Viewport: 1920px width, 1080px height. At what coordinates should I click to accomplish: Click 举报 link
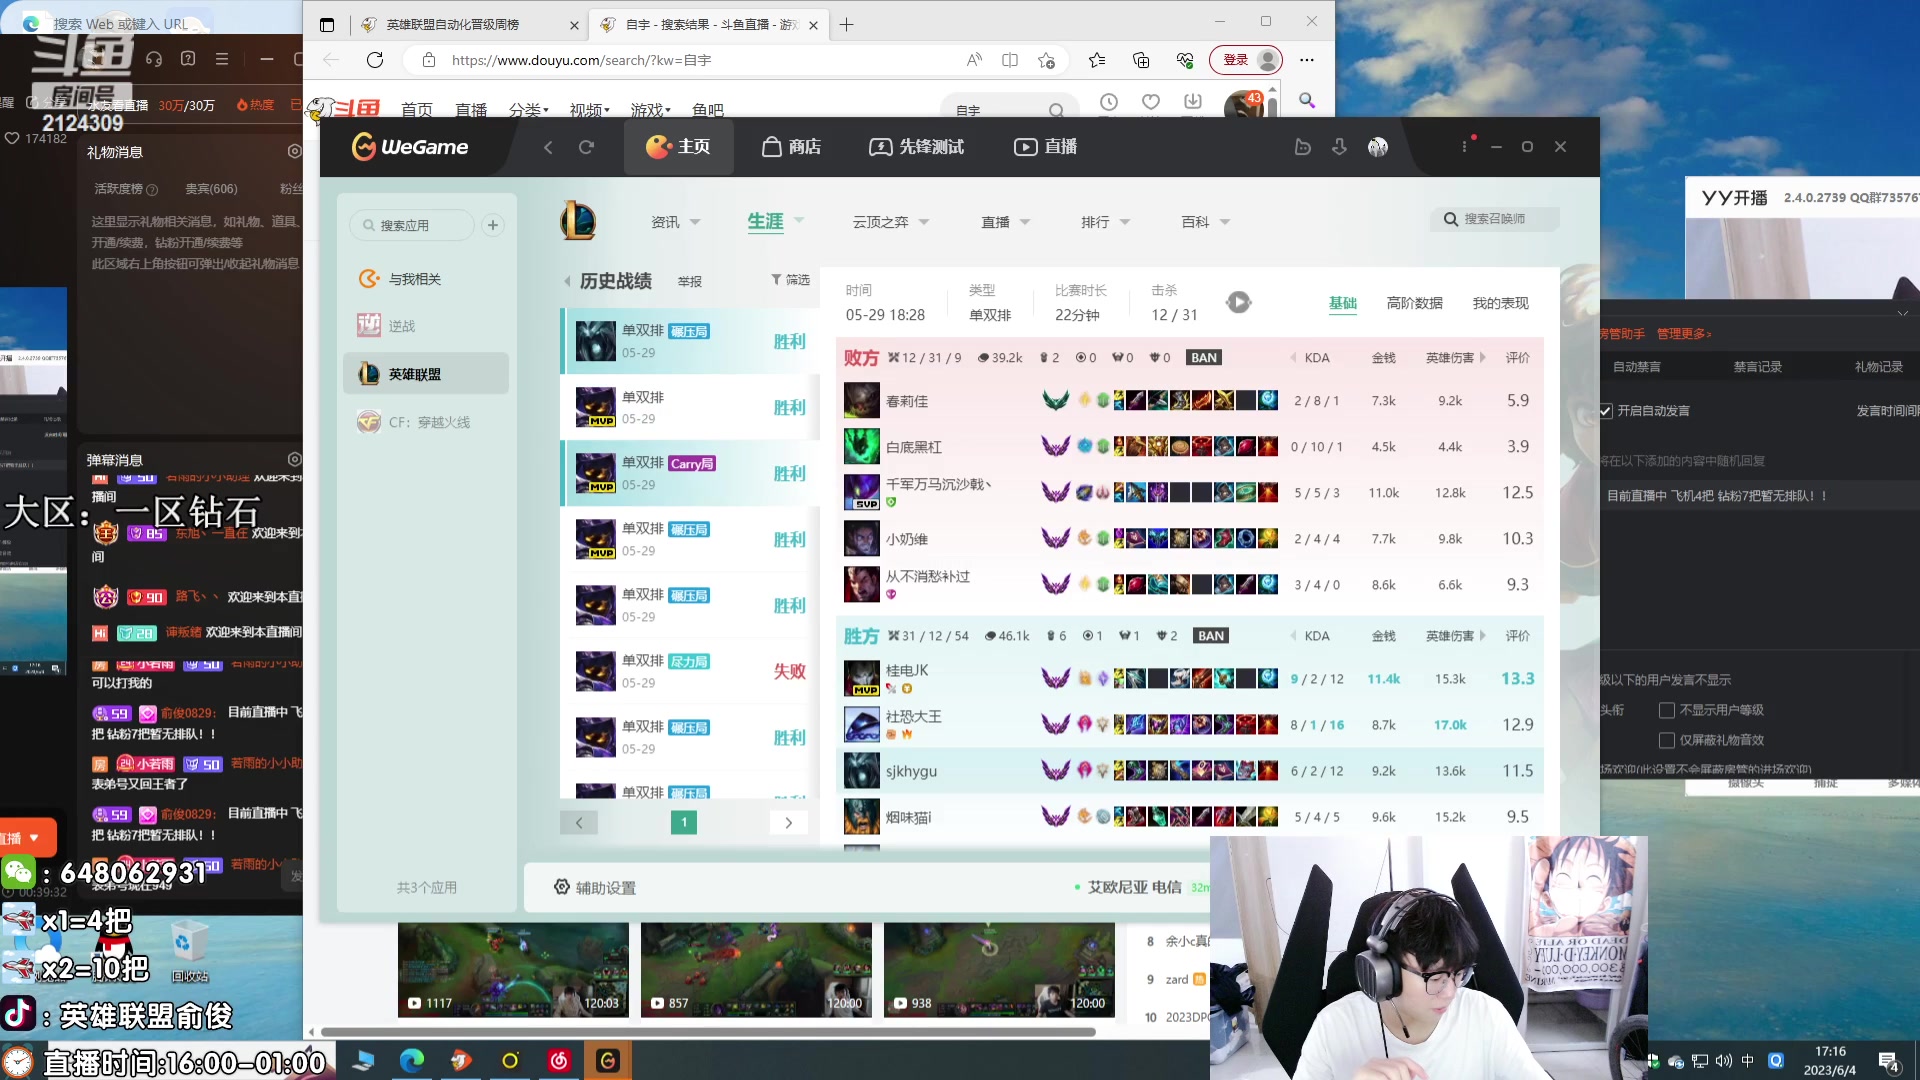pyautogui.click(x=690, y=282)
